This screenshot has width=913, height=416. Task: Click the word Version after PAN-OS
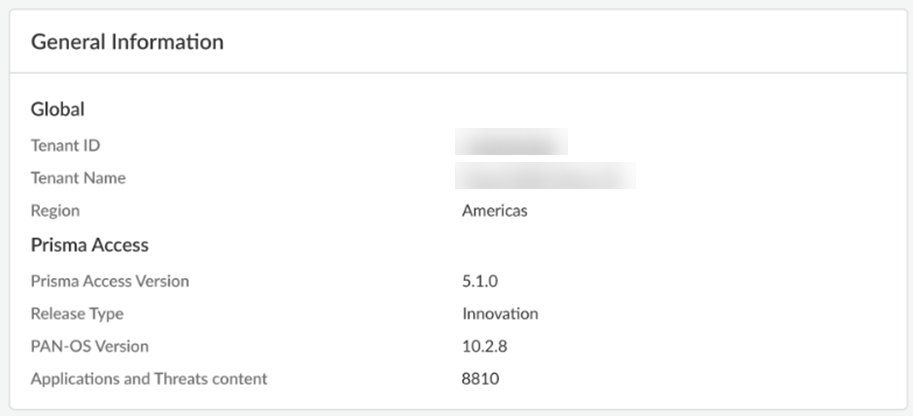point(122,346)
